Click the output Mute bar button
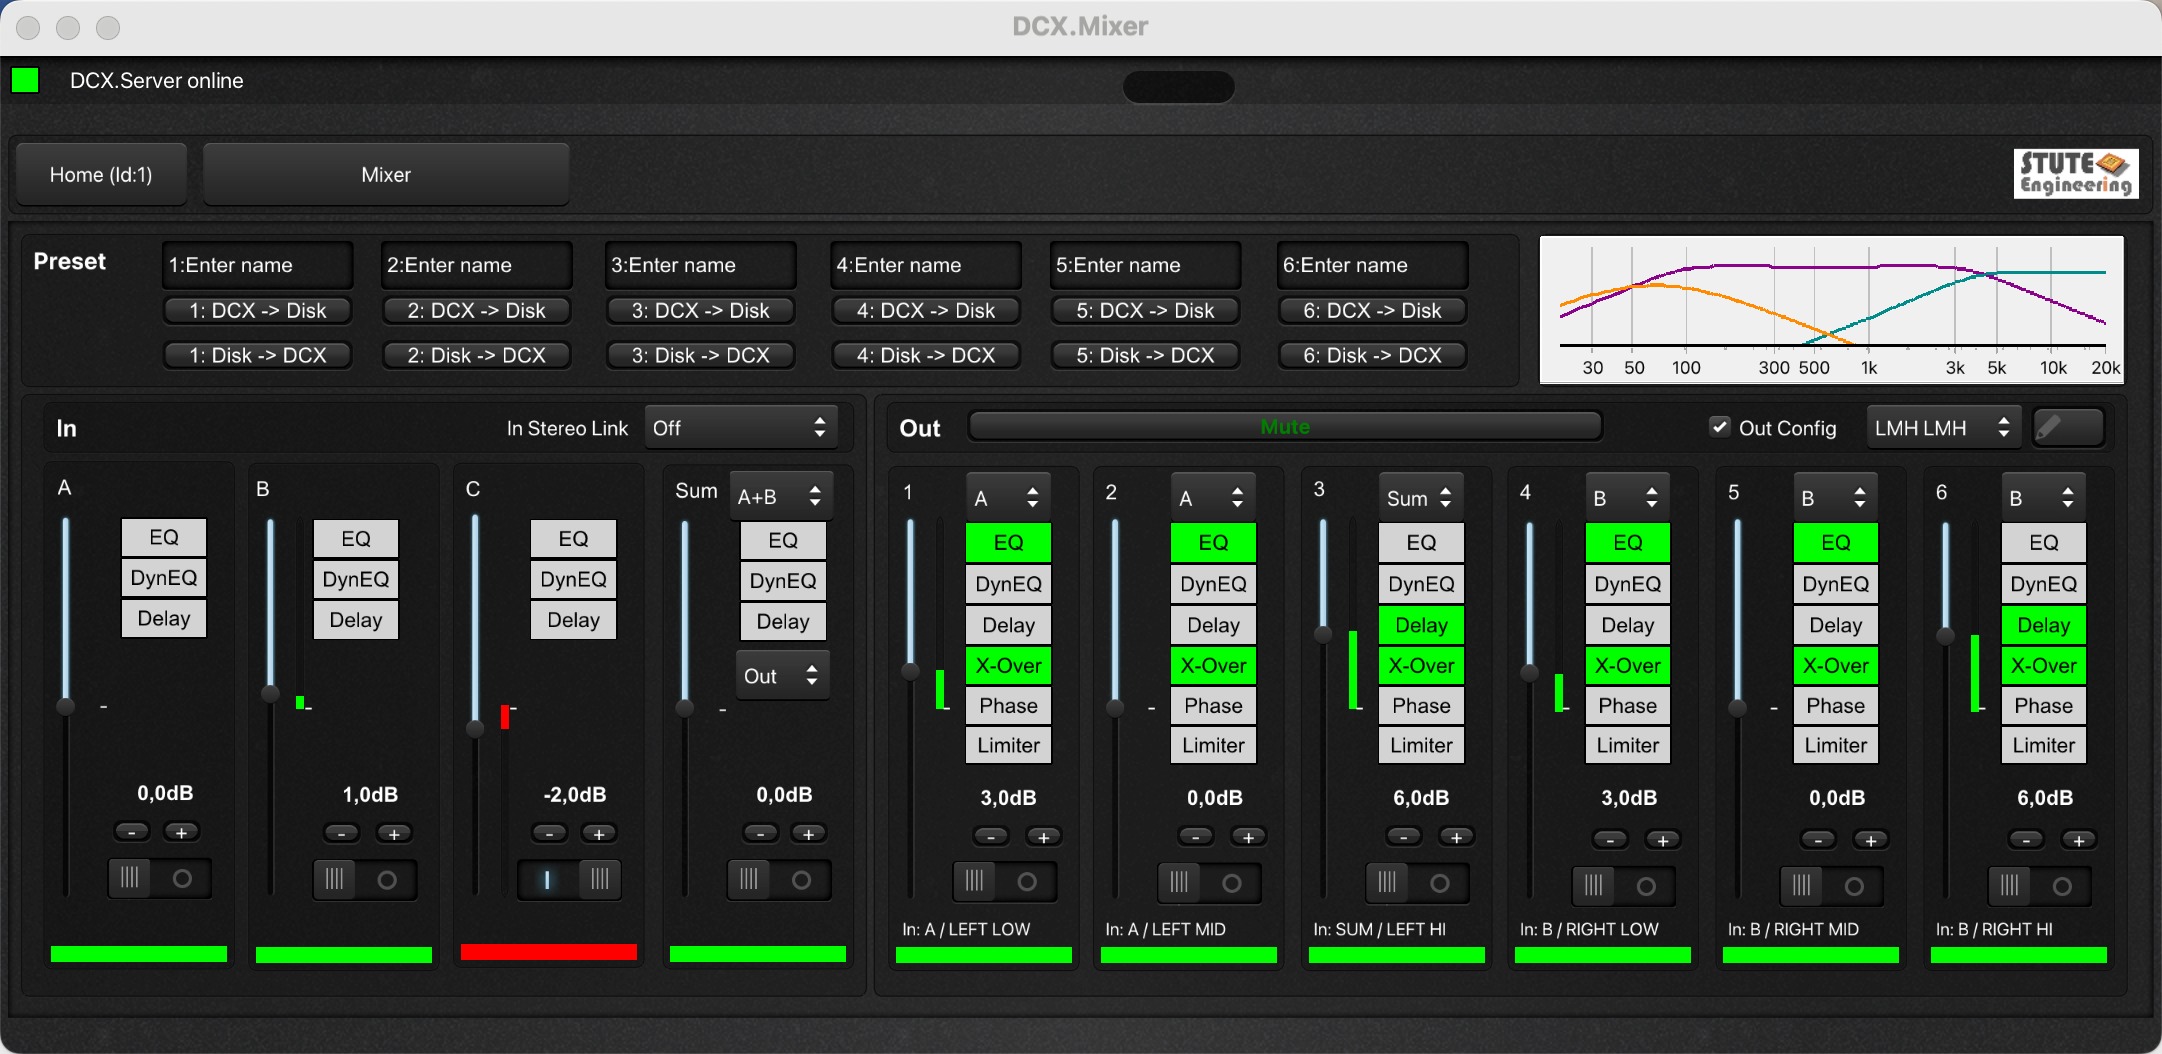This screenshot has height=1054, width=2162. click(1285, 427)
